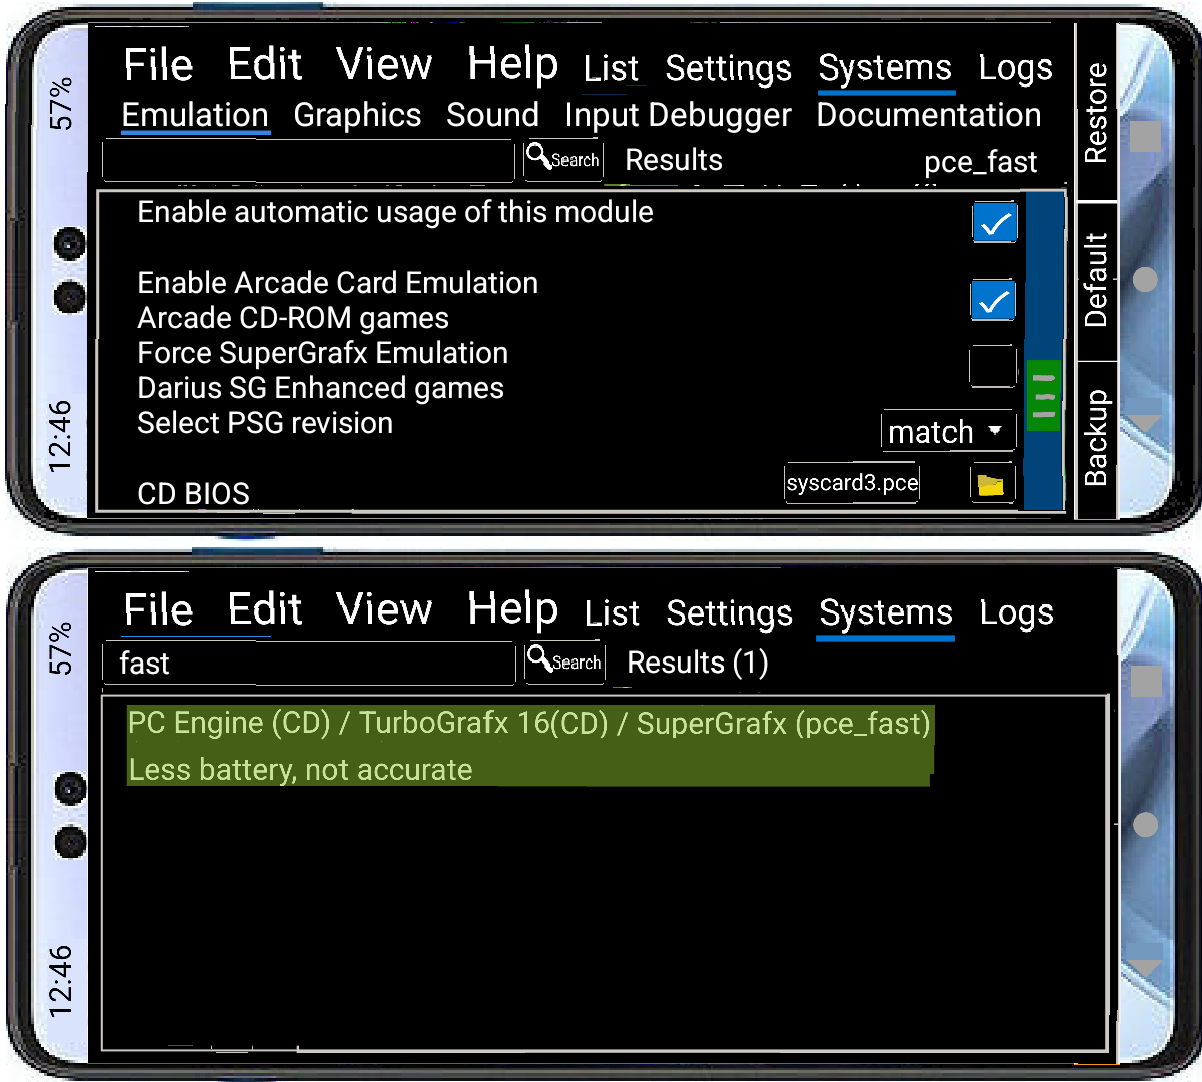Click the Restore side button
The width and height of the screenshot is (1202, 1082).
tap(1096, 113)
